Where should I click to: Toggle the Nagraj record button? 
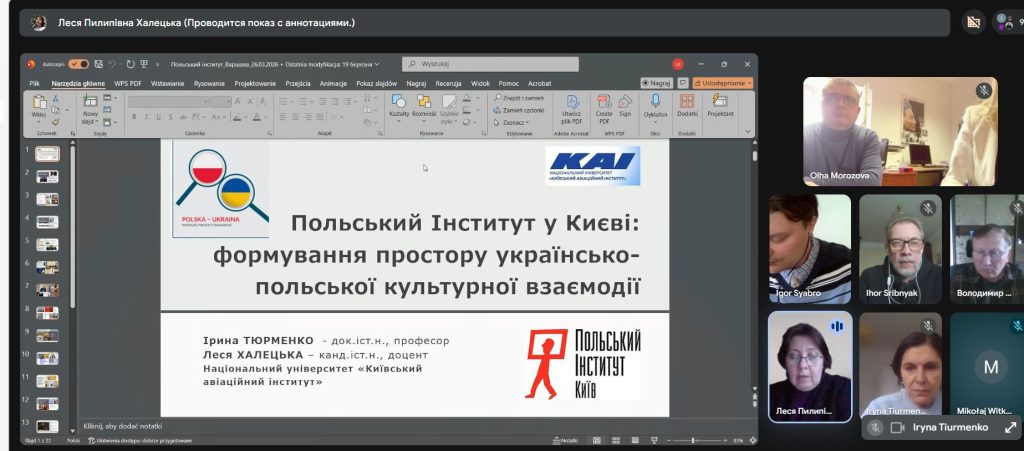click(x=656, y=83)
